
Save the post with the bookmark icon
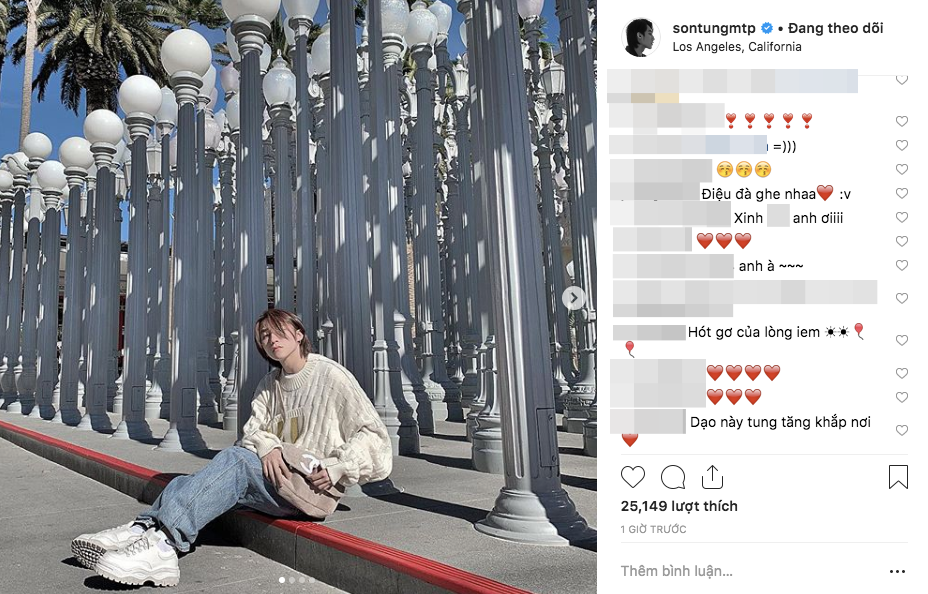coord(898,477)
